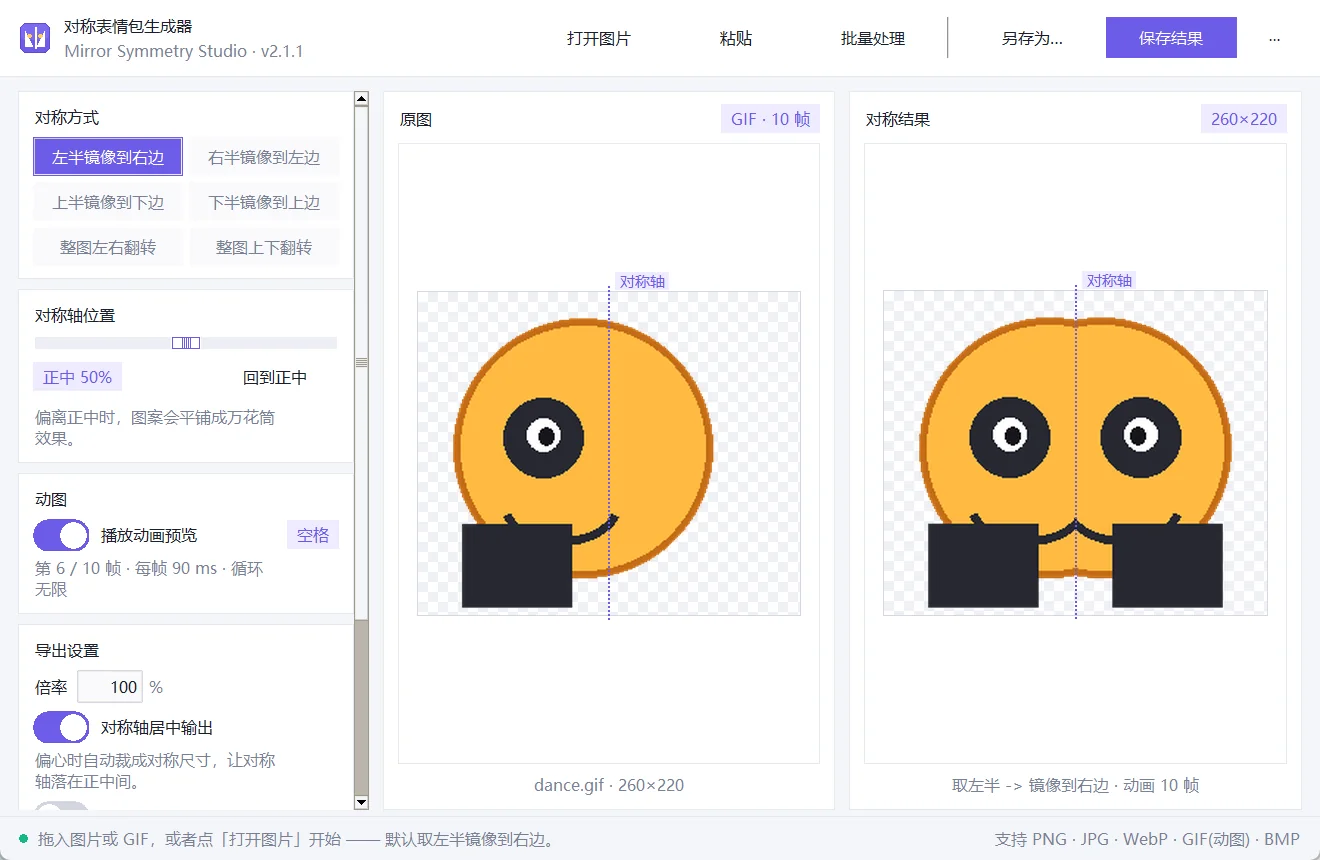Open 批量处理 batch processing
This screenshot has height=860, width=1320.
(873, 38)
